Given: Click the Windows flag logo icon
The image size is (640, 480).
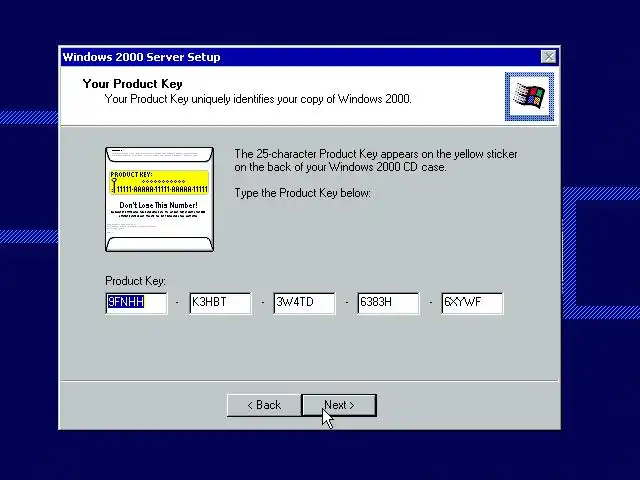Looking at the screenshot, I should [529, 97].
